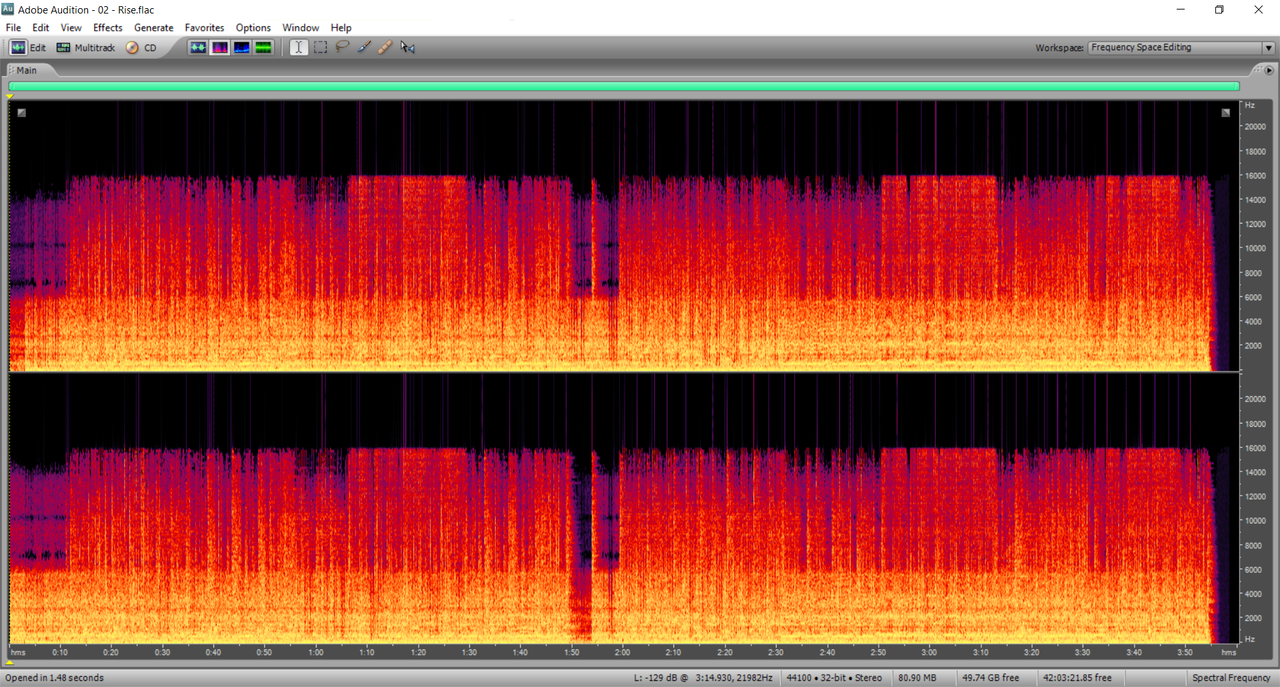Select the Effects Paintbrush tool
This screenshot has height=687, width=1280.
pos(364,47)
